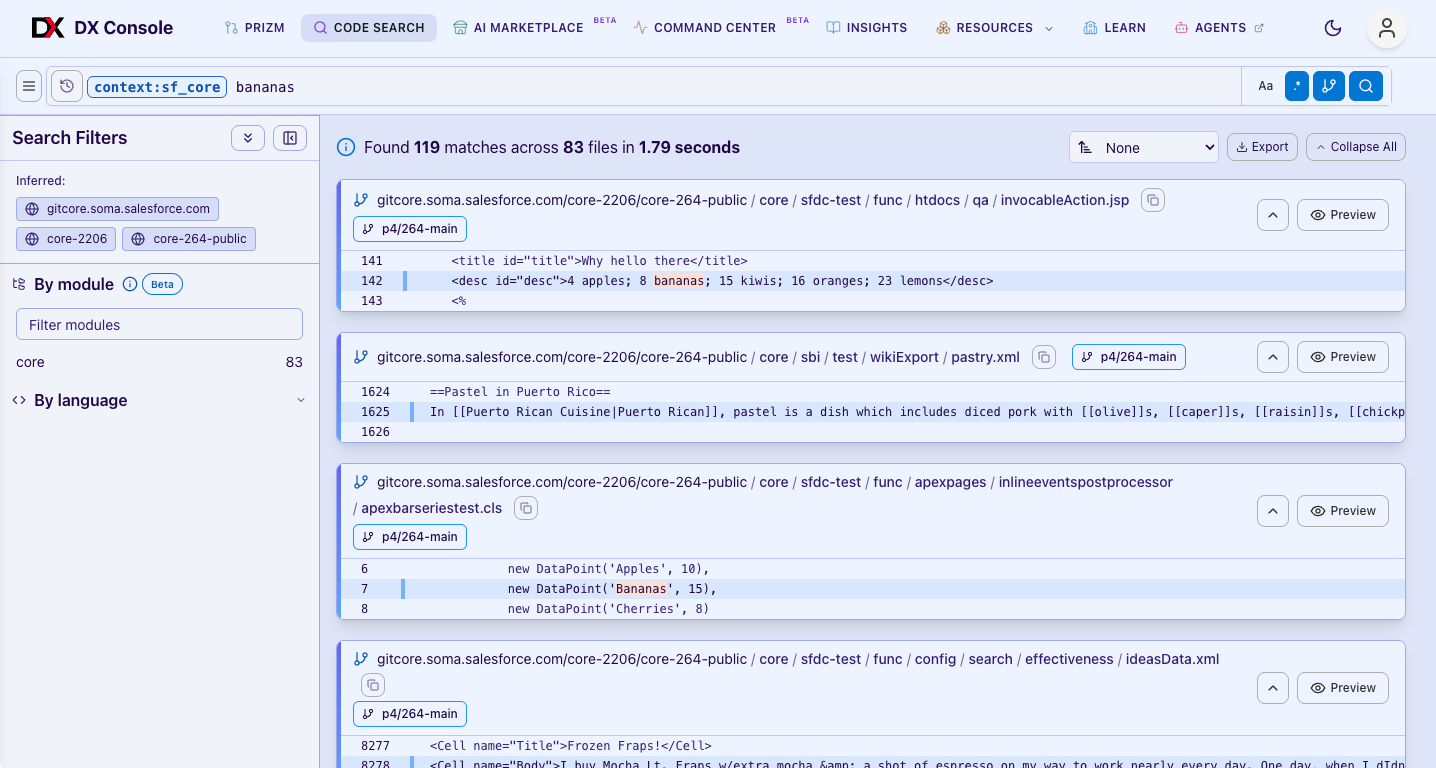Open COMMAND CENTER tab
This screenshot has height=768, width=1436.
tap(705, 28)
